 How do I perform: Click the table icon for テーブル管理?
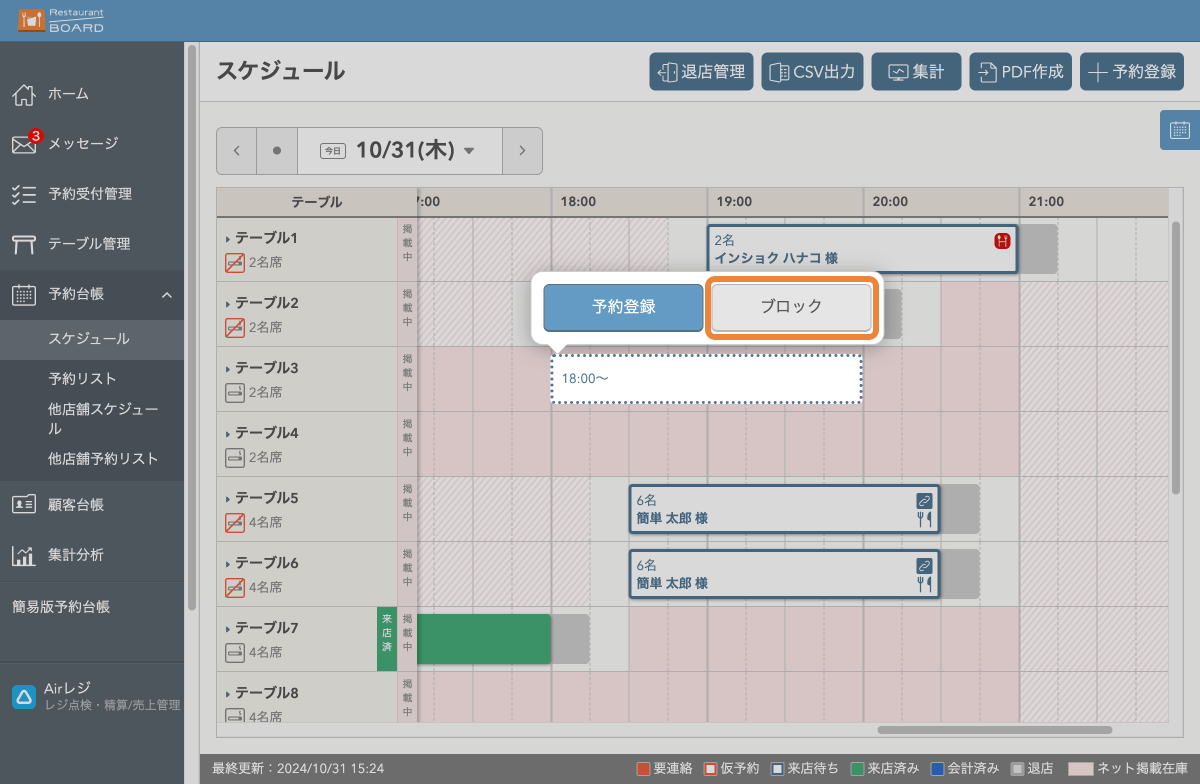click(24, 244)
